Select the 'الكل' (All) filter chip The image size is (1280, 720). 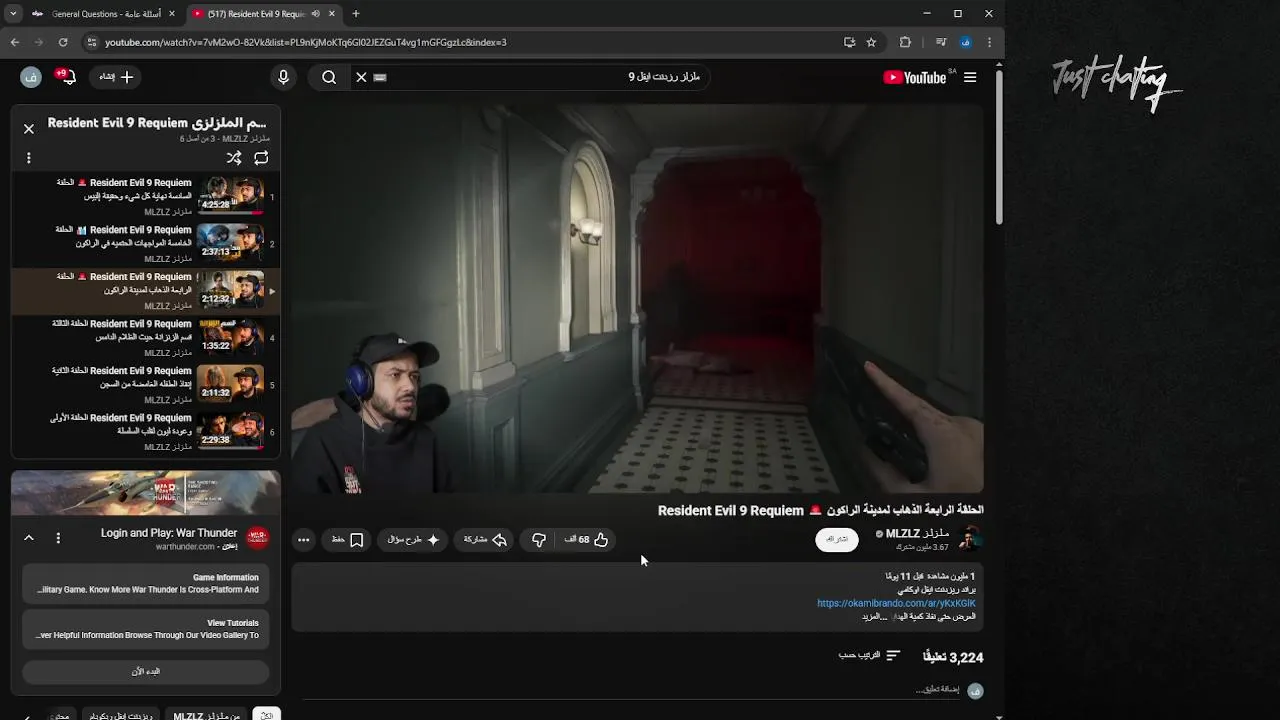(x=266, y=715)
